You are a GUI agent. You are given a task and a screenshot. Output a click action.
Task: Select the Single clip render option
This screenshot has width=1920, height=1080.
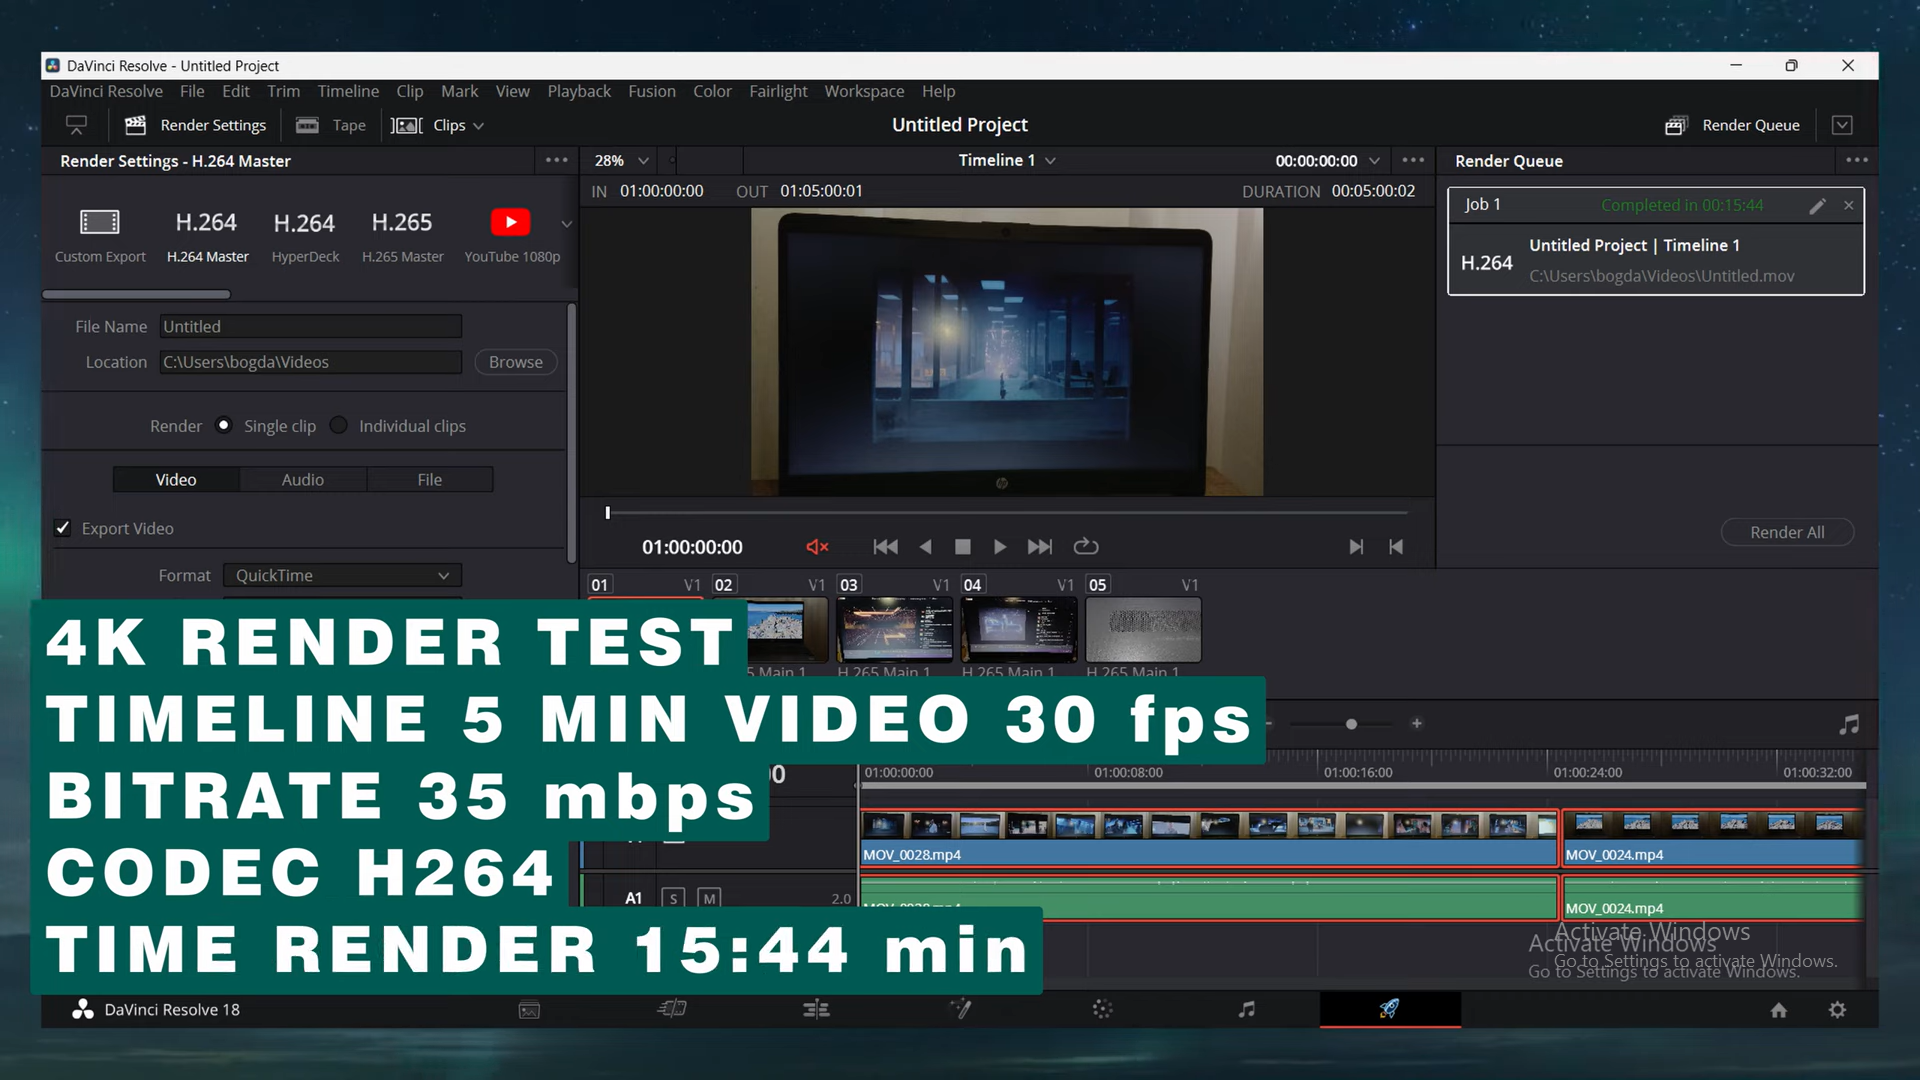tap(224, 425)
